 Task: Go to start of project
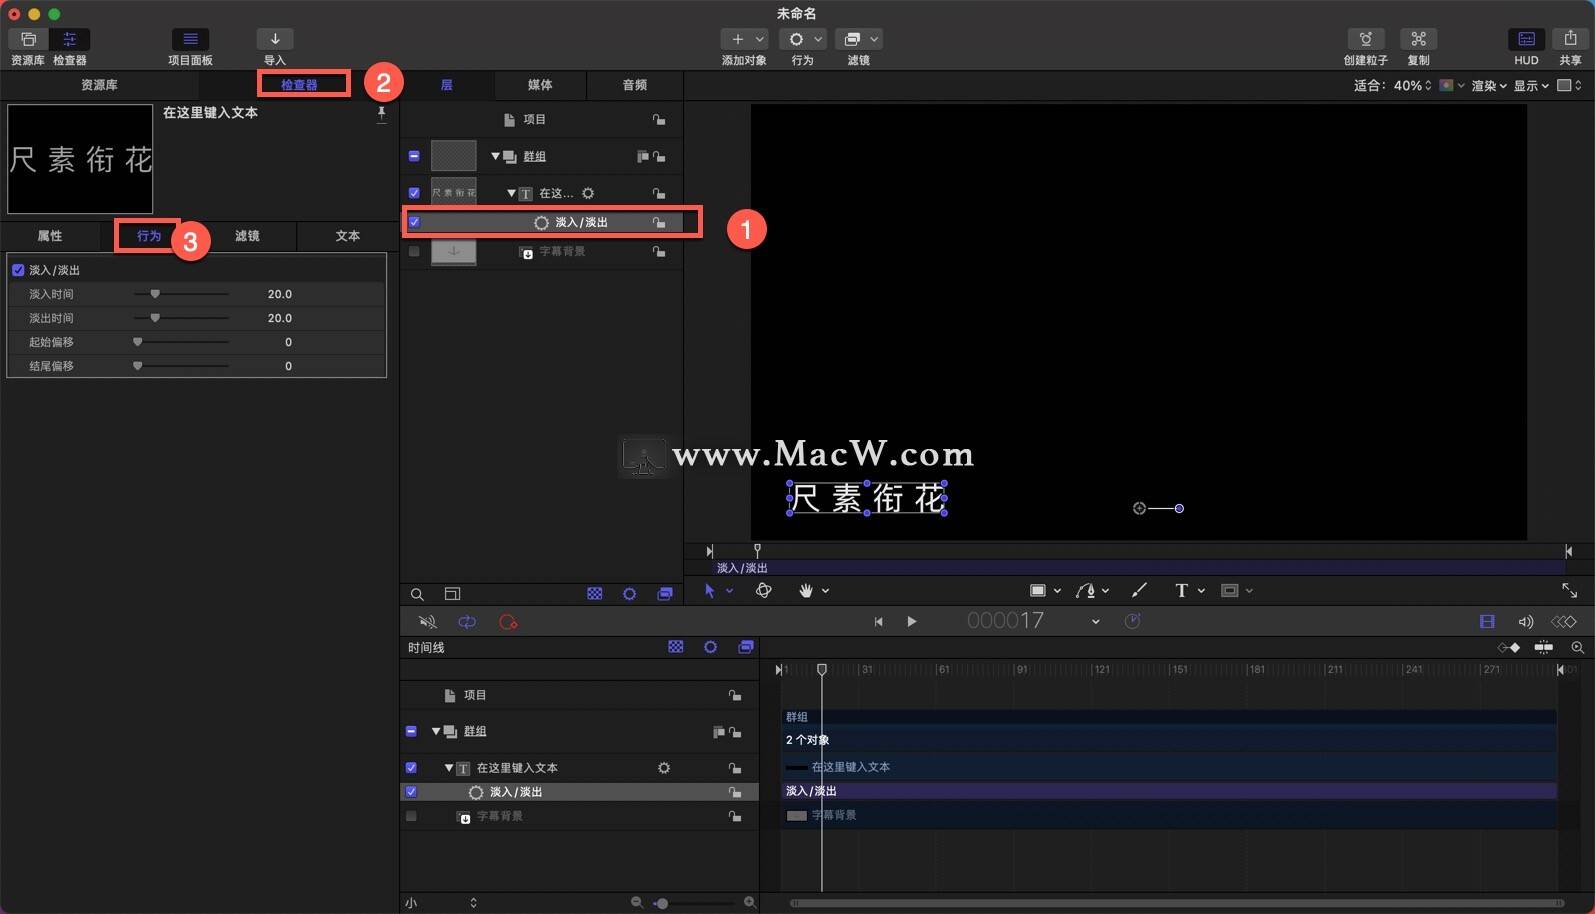tap(878, 622)
